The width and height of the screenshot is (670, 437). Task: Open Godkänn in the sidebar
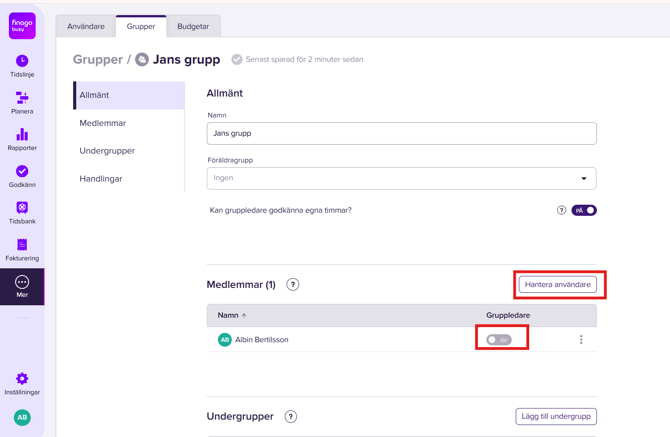22,176
